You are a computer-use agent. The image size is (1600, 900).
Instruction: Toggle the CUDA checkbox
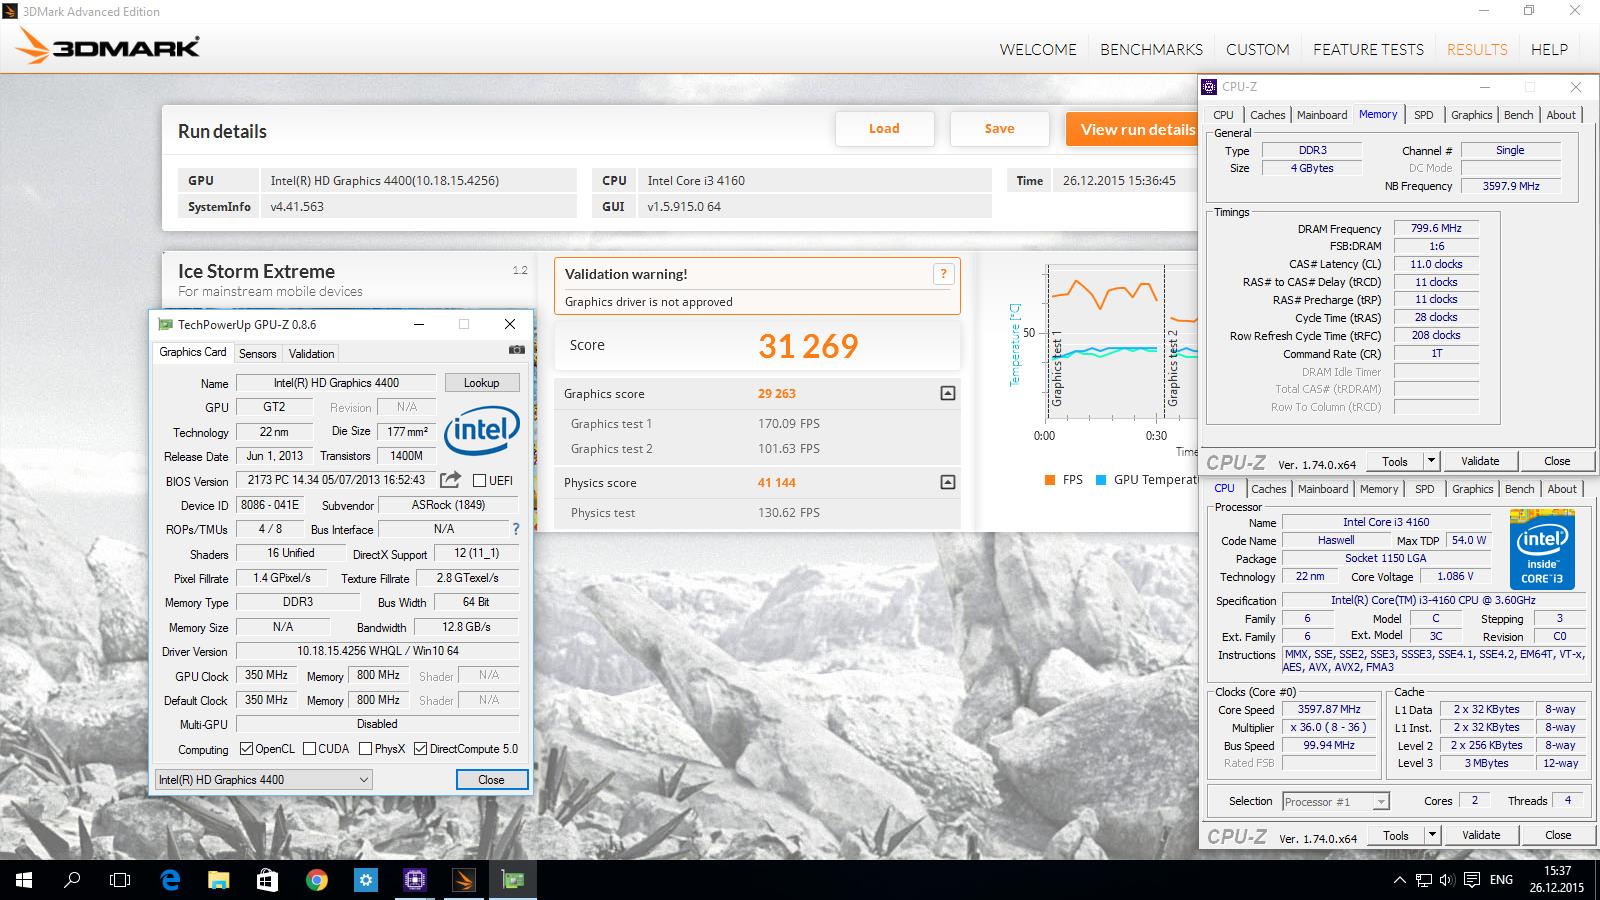point(309,748)
